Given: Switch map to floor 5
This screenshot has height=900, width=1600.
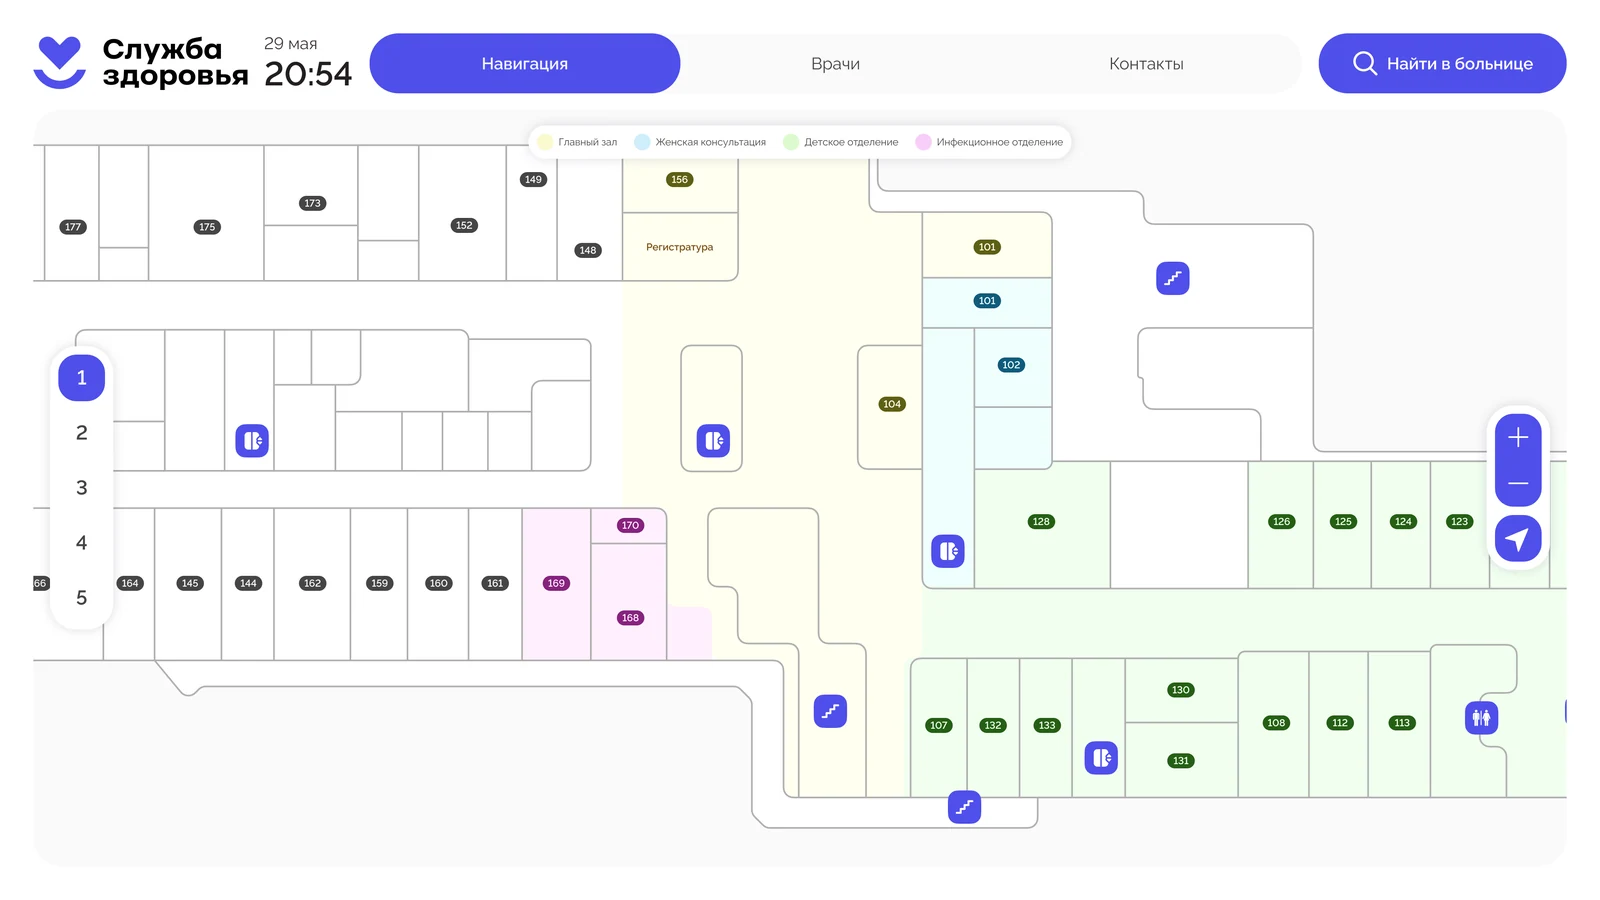Looking at the screenshot, I should pos(82,598).
